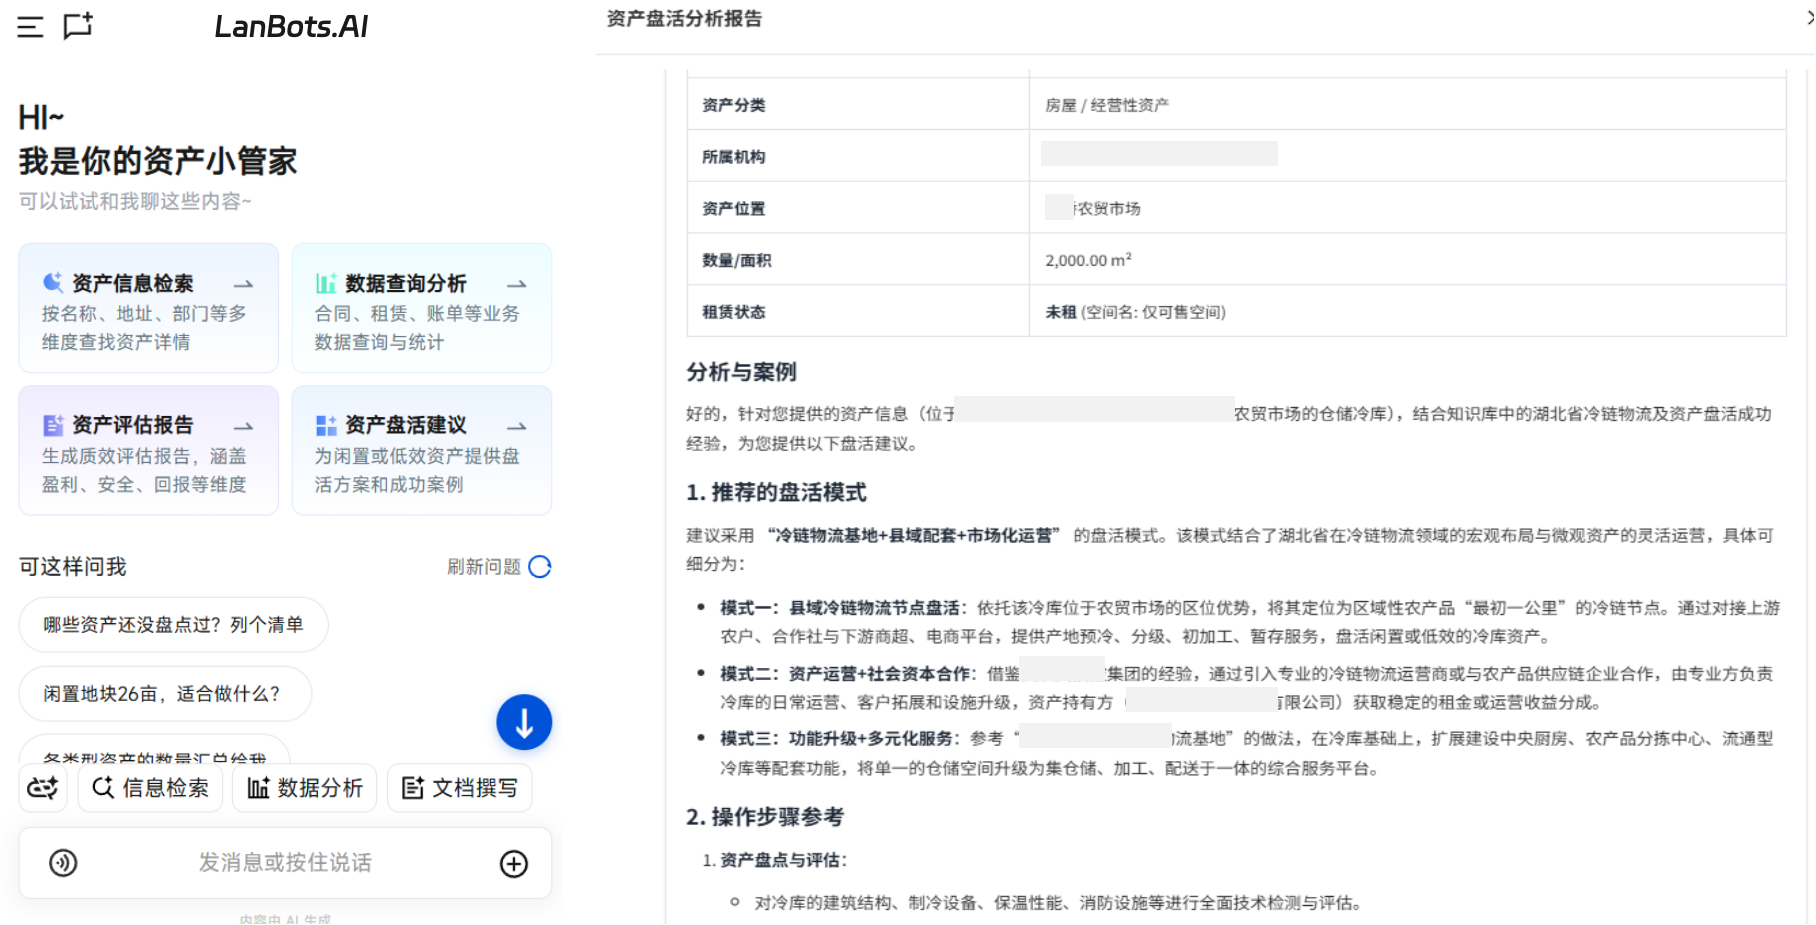1816x925 pixels.
Task: Switch to 文档撰写 mode
Action: 460,788
